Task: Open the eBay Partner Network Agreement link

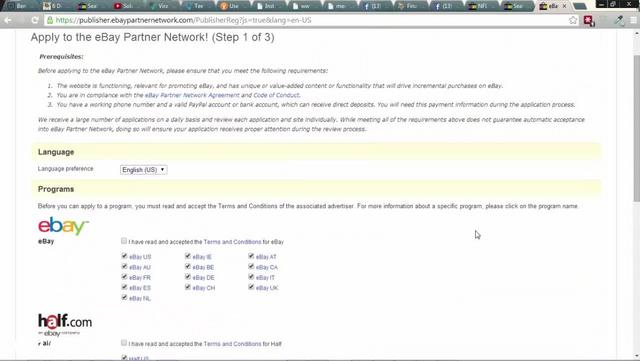Action: pyautogui.click(x=192, y=95)
